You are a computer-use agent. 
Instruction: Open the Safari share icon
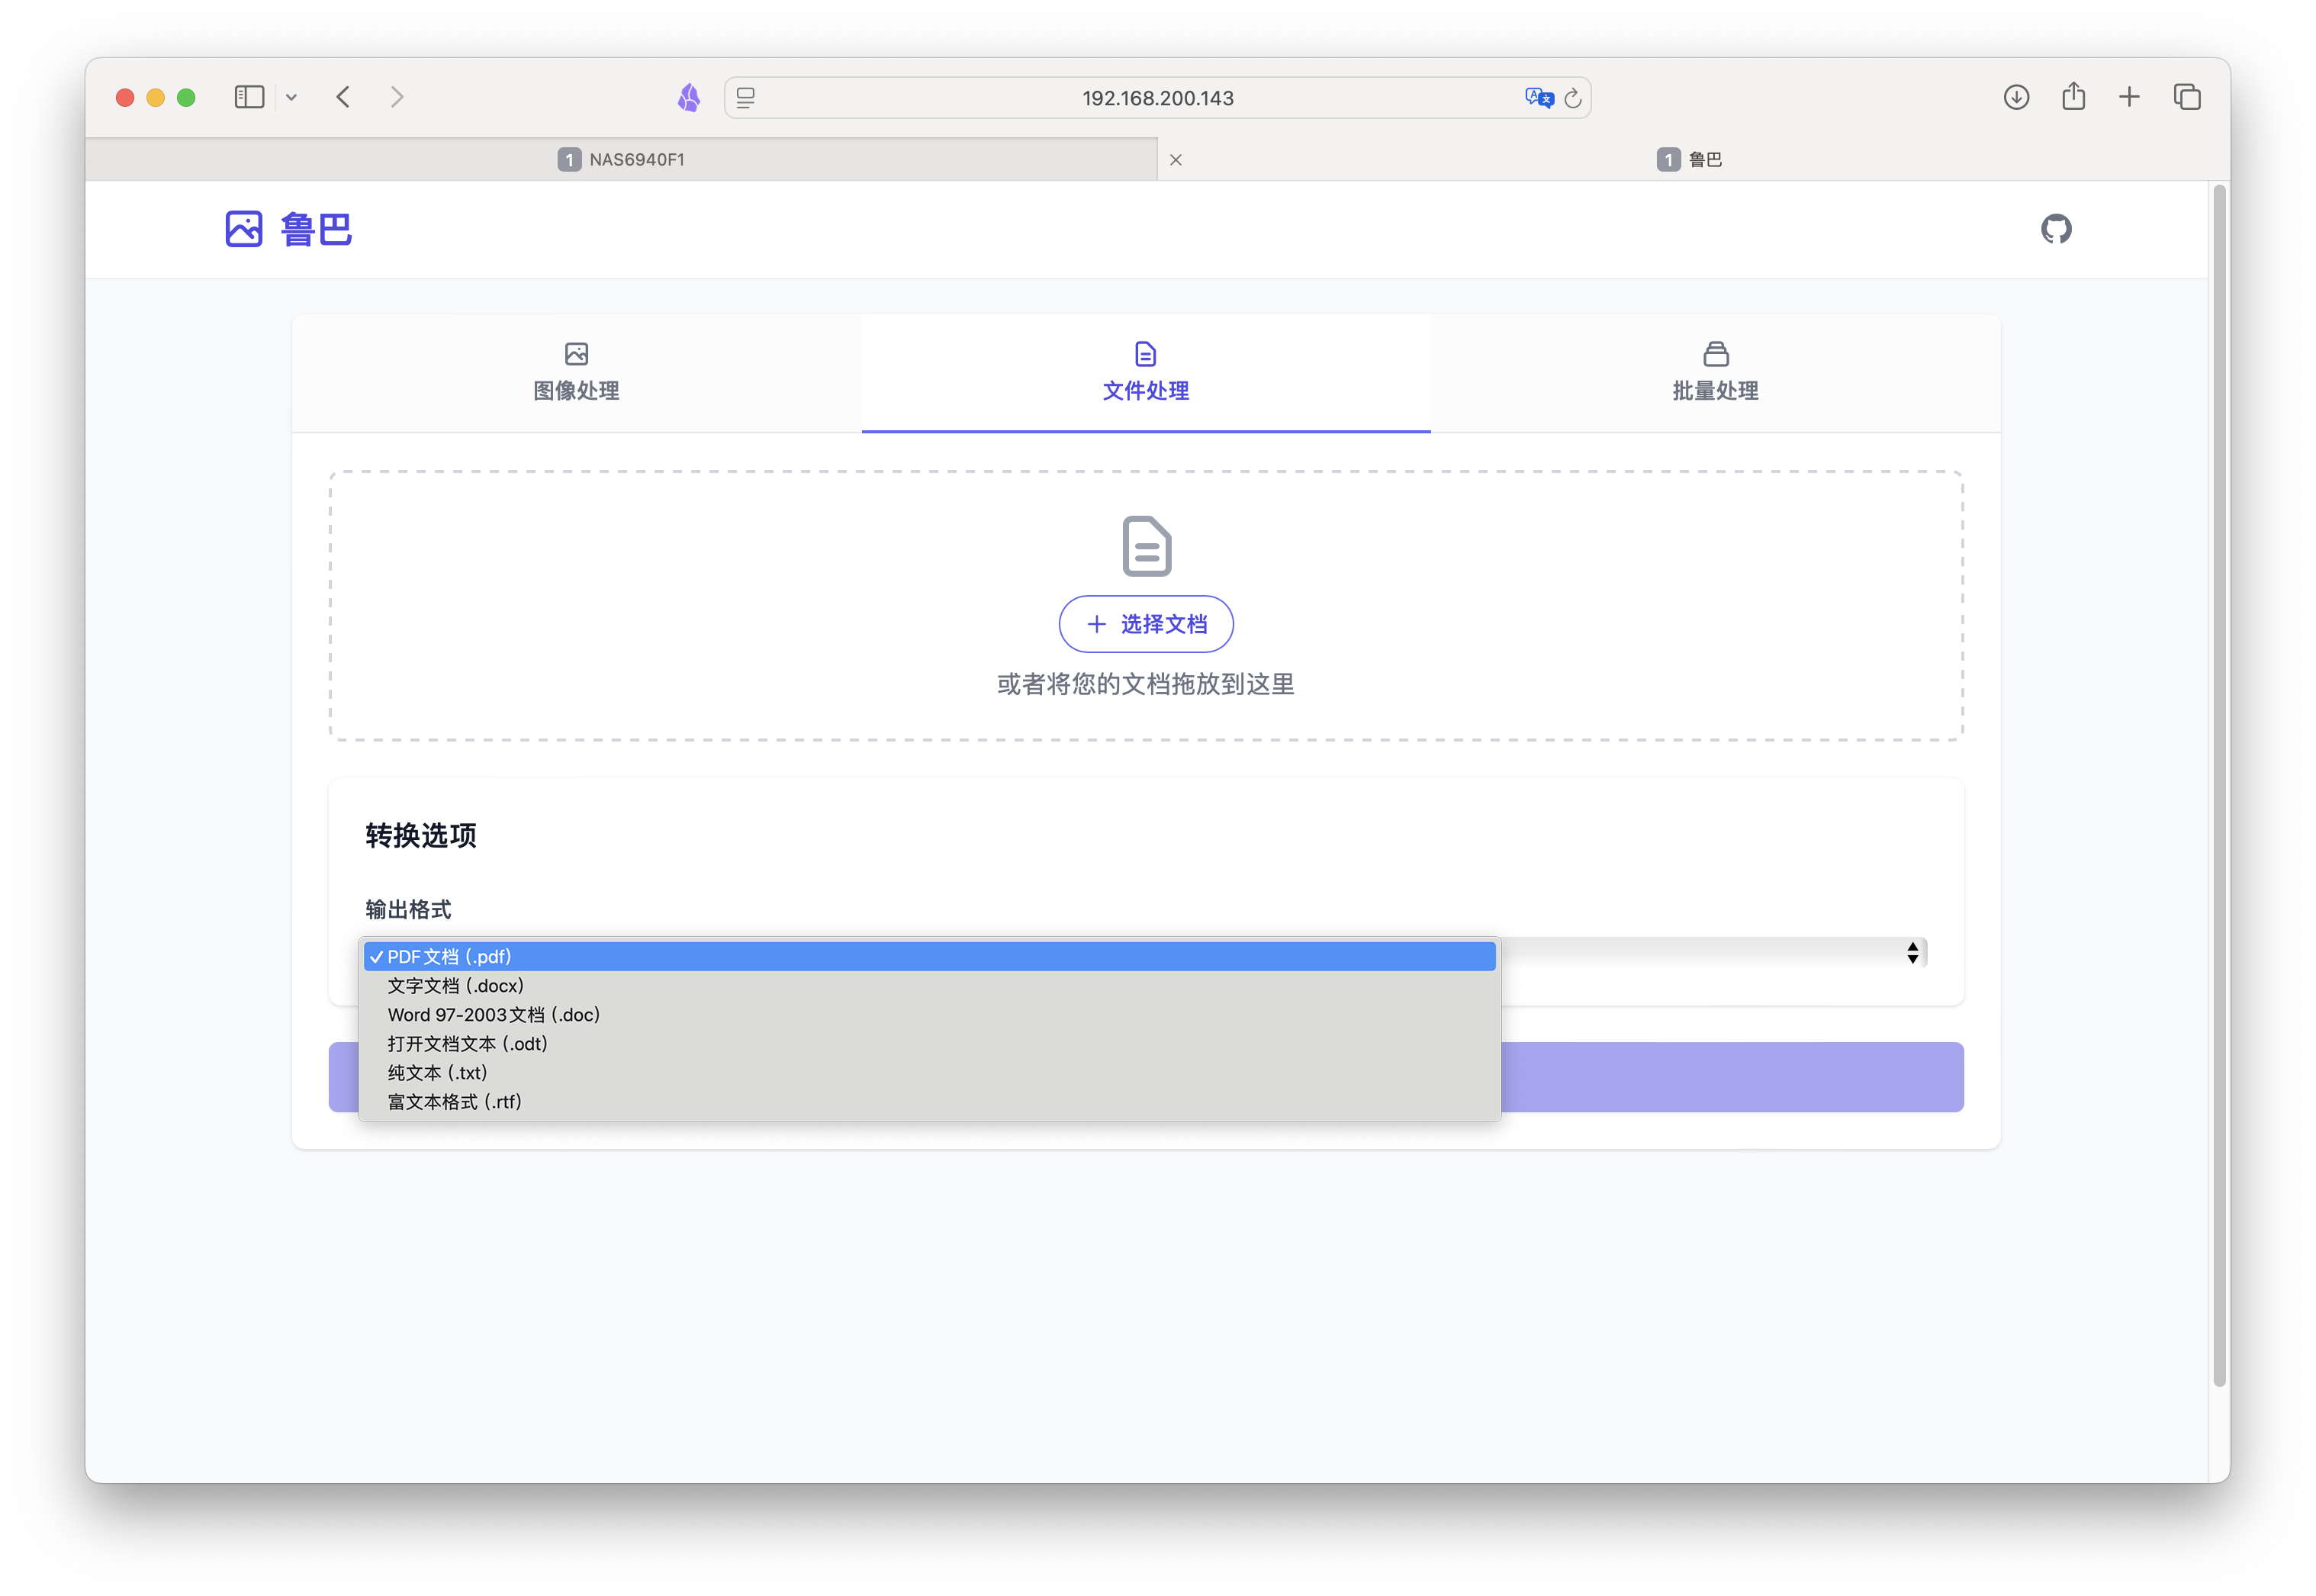2073,96
